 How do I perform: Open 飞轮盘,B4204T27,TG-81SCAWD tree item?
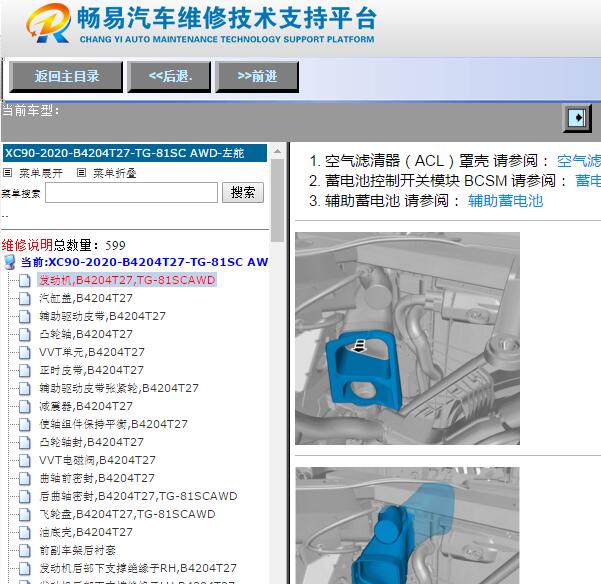coord(127,514)
